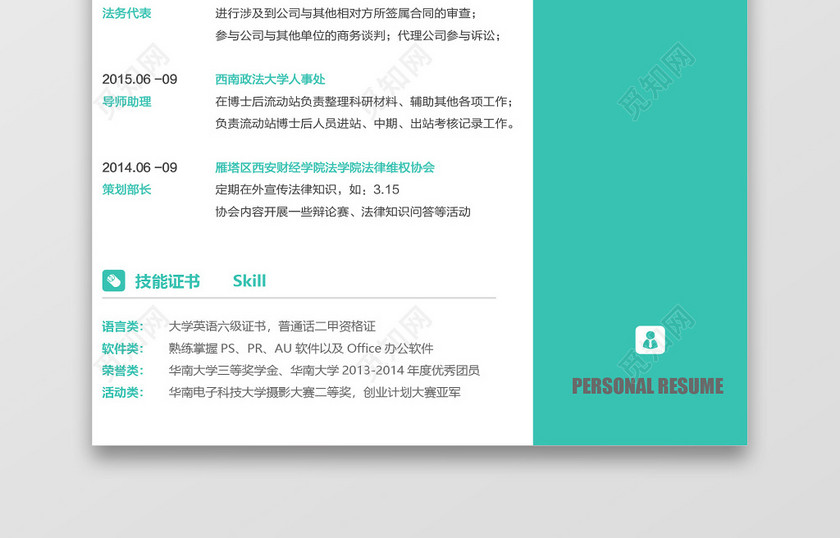
Task: Click the 导师助理 role label
Action: (126, 102)
